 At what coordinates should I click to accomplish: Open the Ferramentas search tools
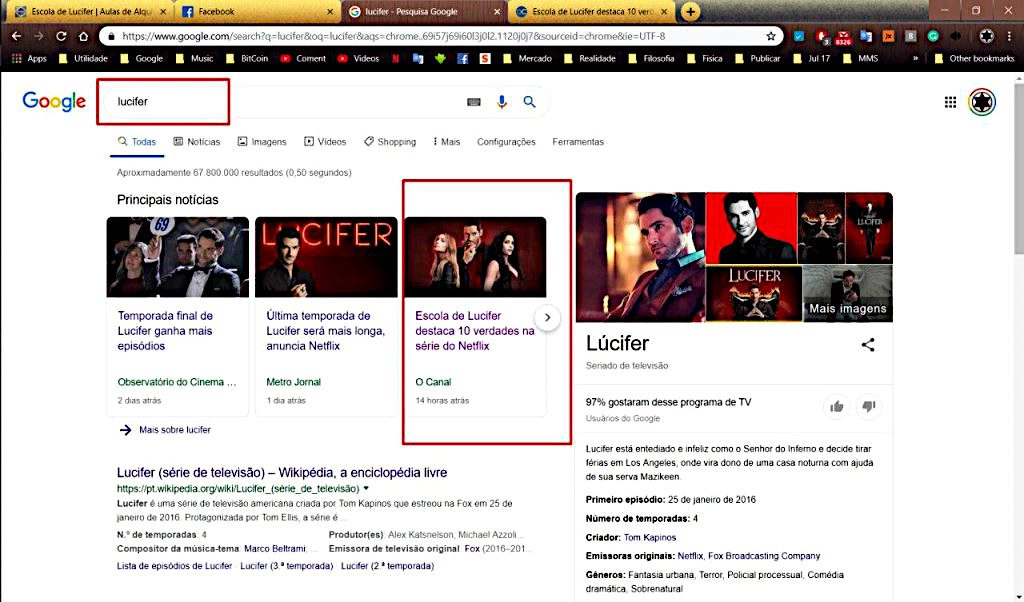[578, 142]
